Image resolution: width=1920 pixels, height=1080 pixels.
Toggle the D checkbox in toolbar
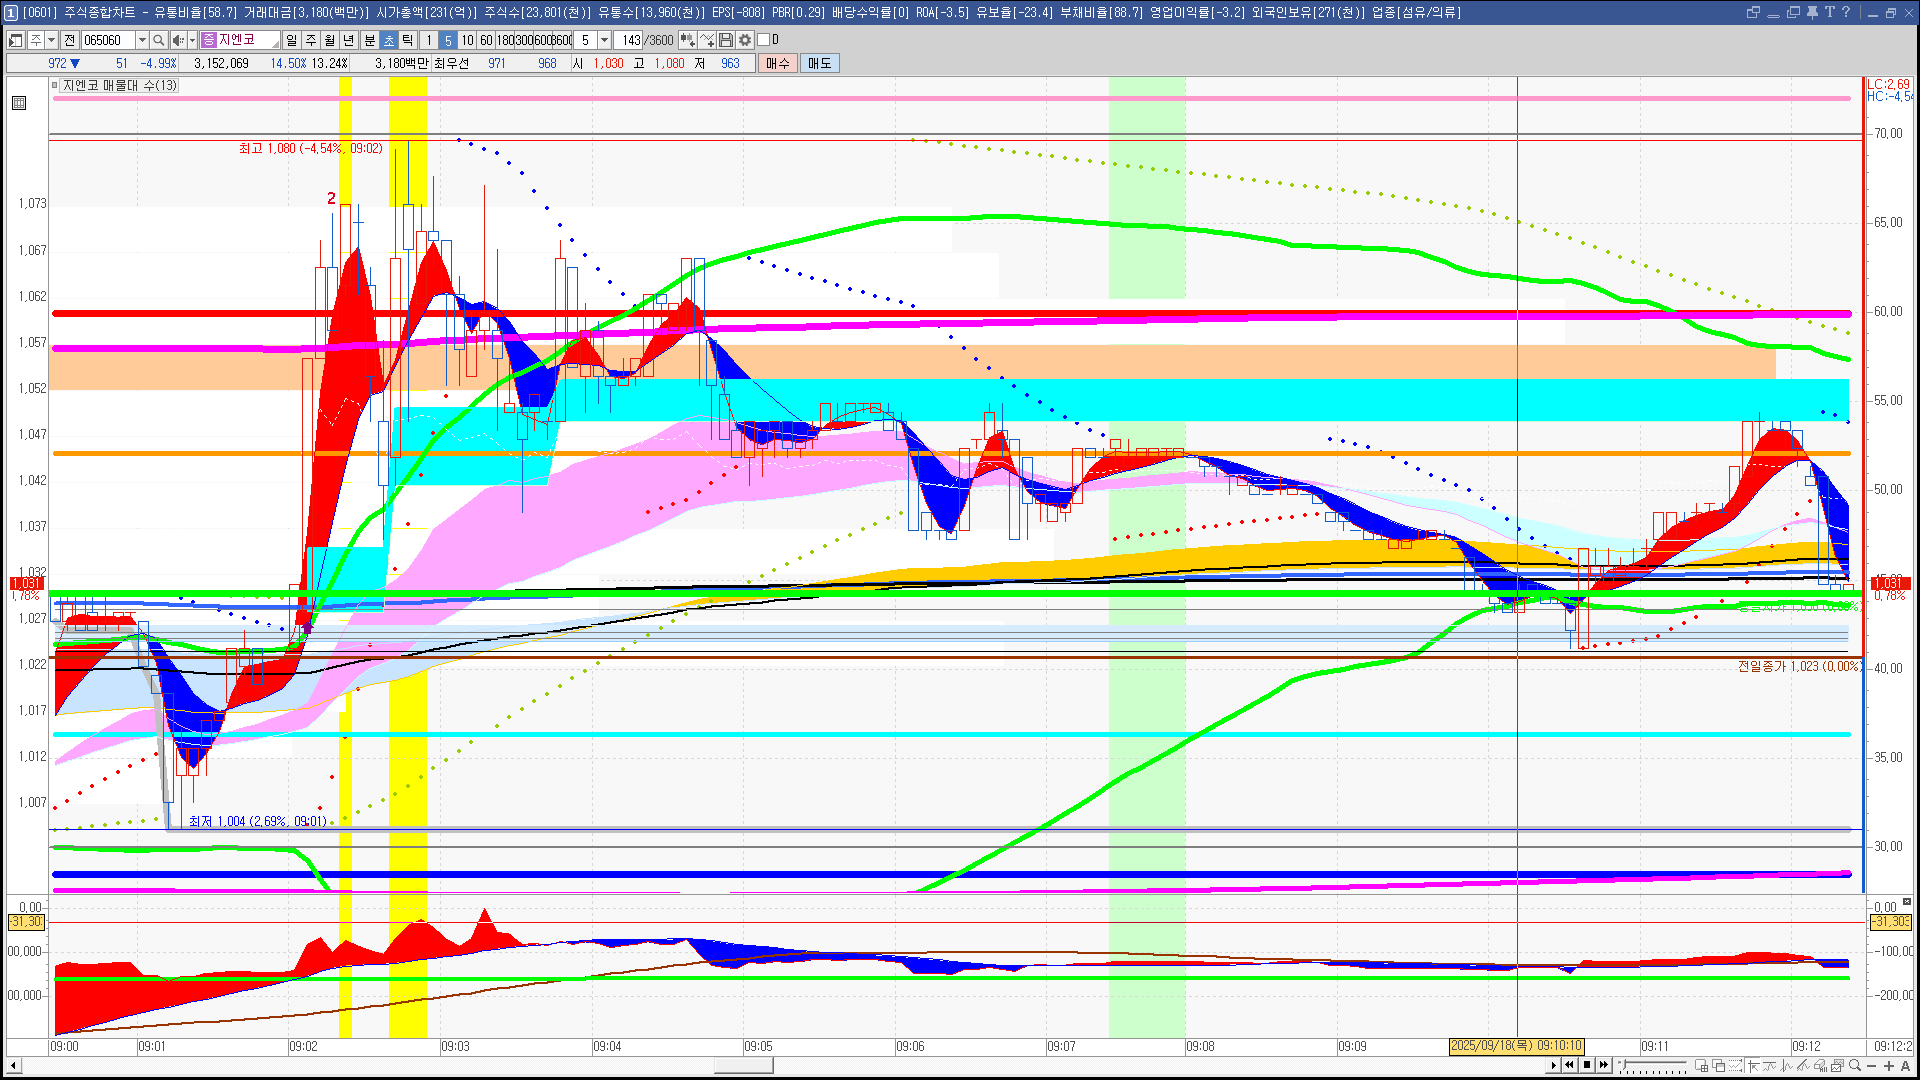coord(764,40)
